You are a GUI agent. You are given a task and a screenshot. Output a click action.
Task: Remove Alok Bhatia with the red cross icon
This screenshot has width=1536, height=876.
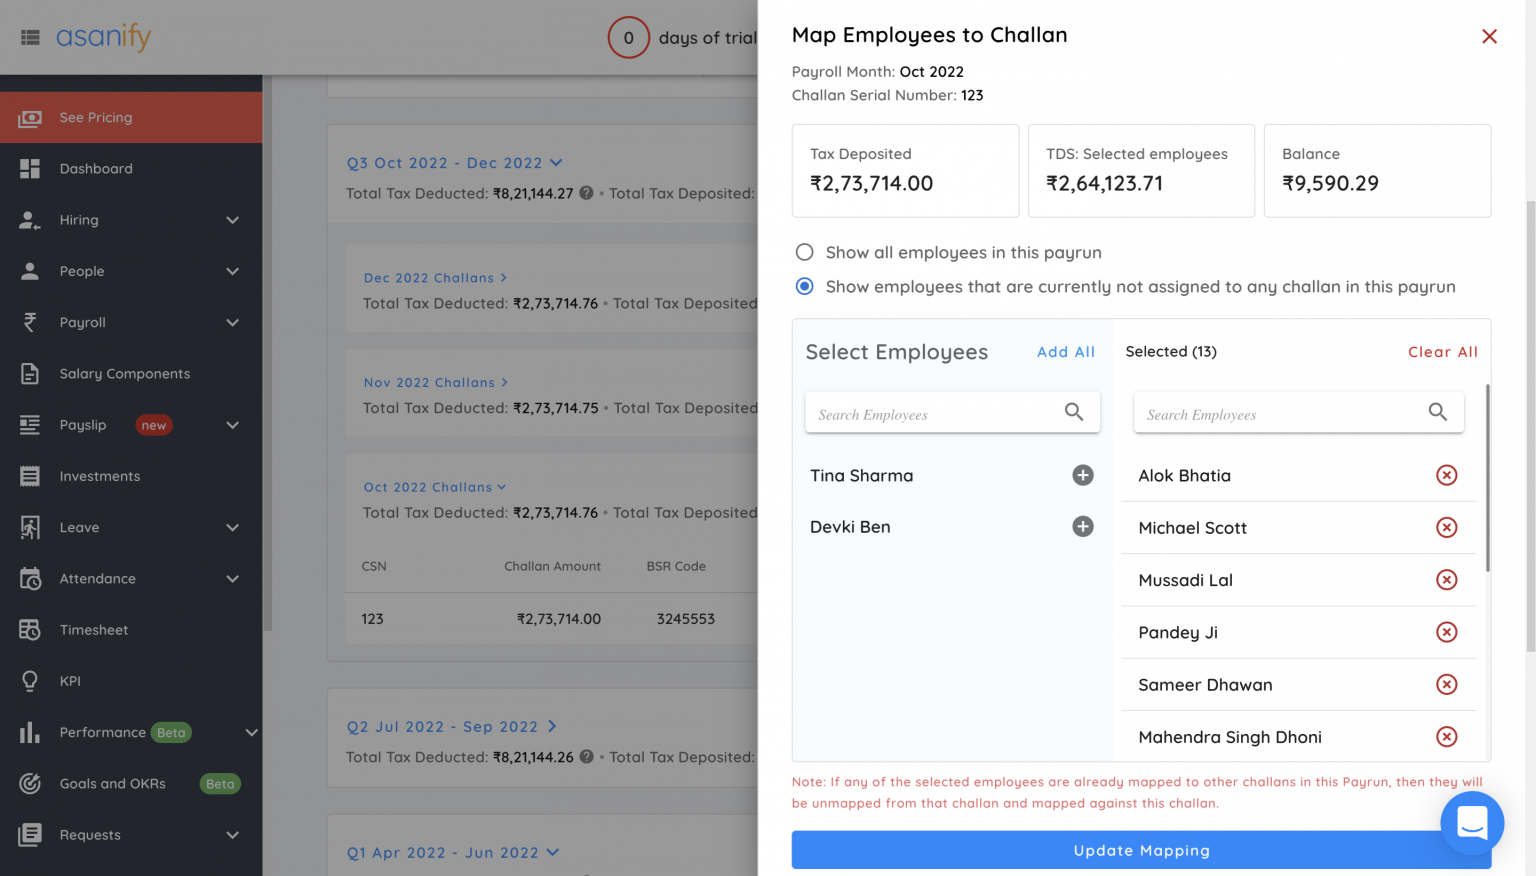1447,475
